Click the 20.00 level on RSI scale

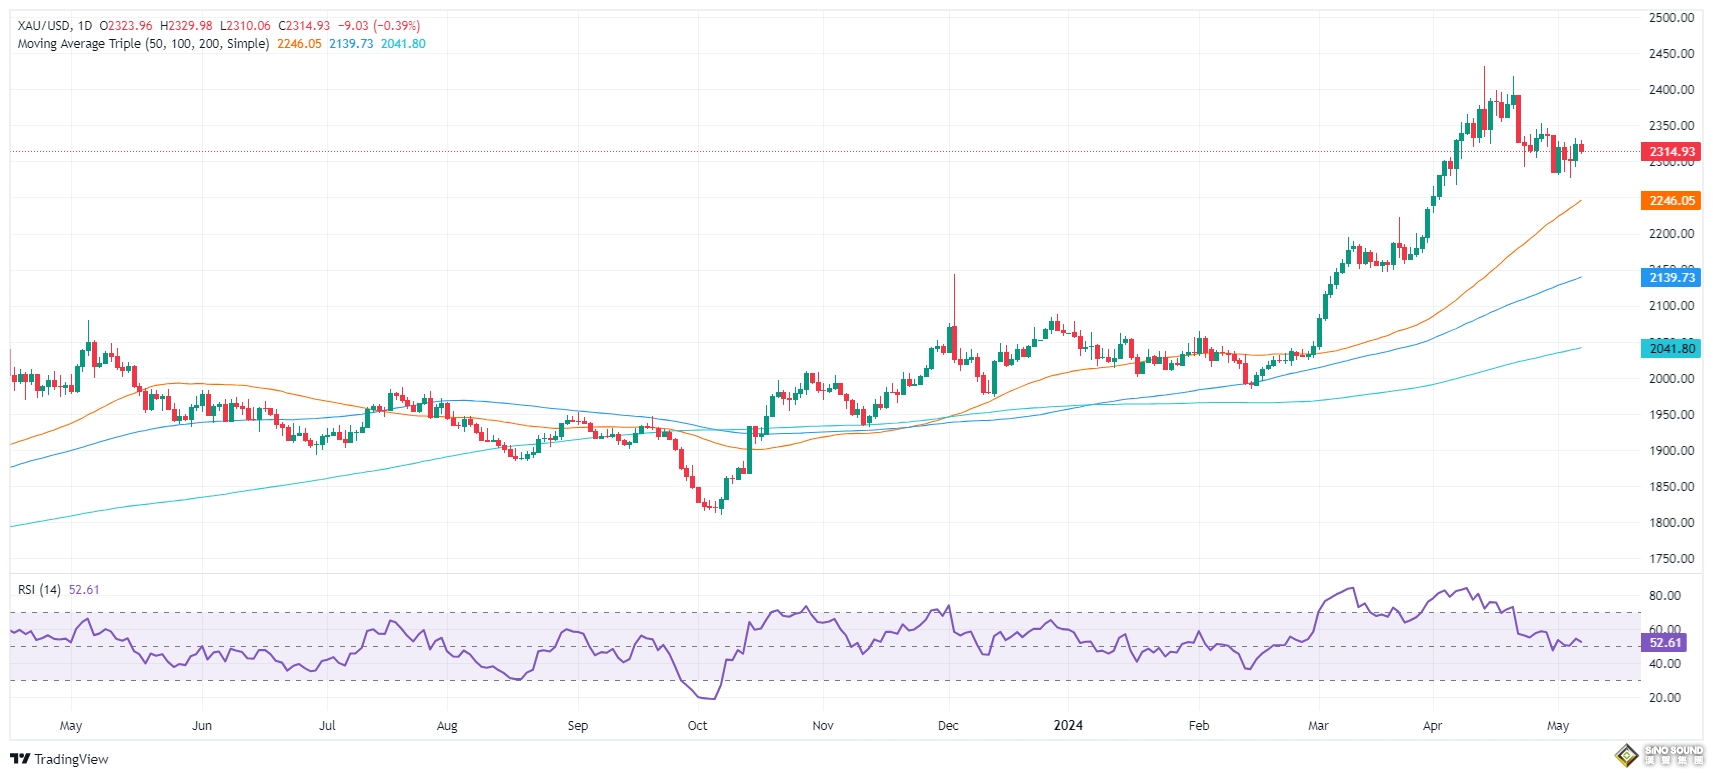tap(1664, 698)
